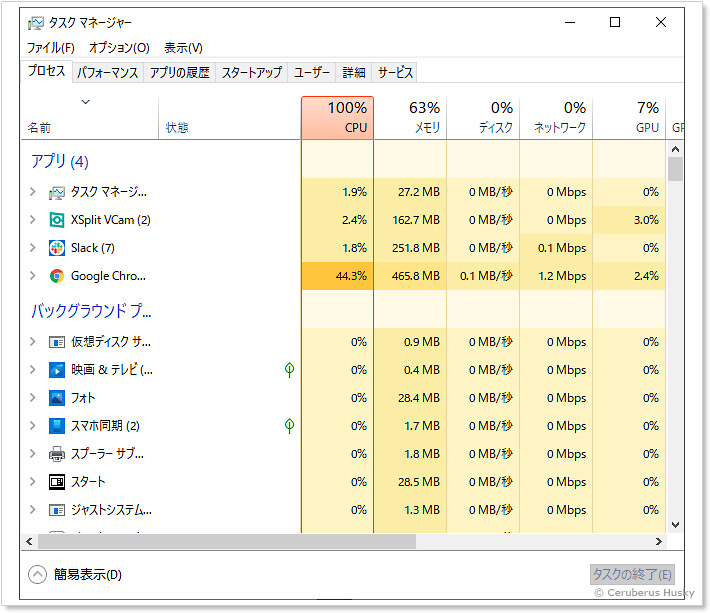Image resolution: width=710 pixels, height=613 pixels.
Task: Click Slack's 251.8 MB memory value
Action: (x=416, y=248)
